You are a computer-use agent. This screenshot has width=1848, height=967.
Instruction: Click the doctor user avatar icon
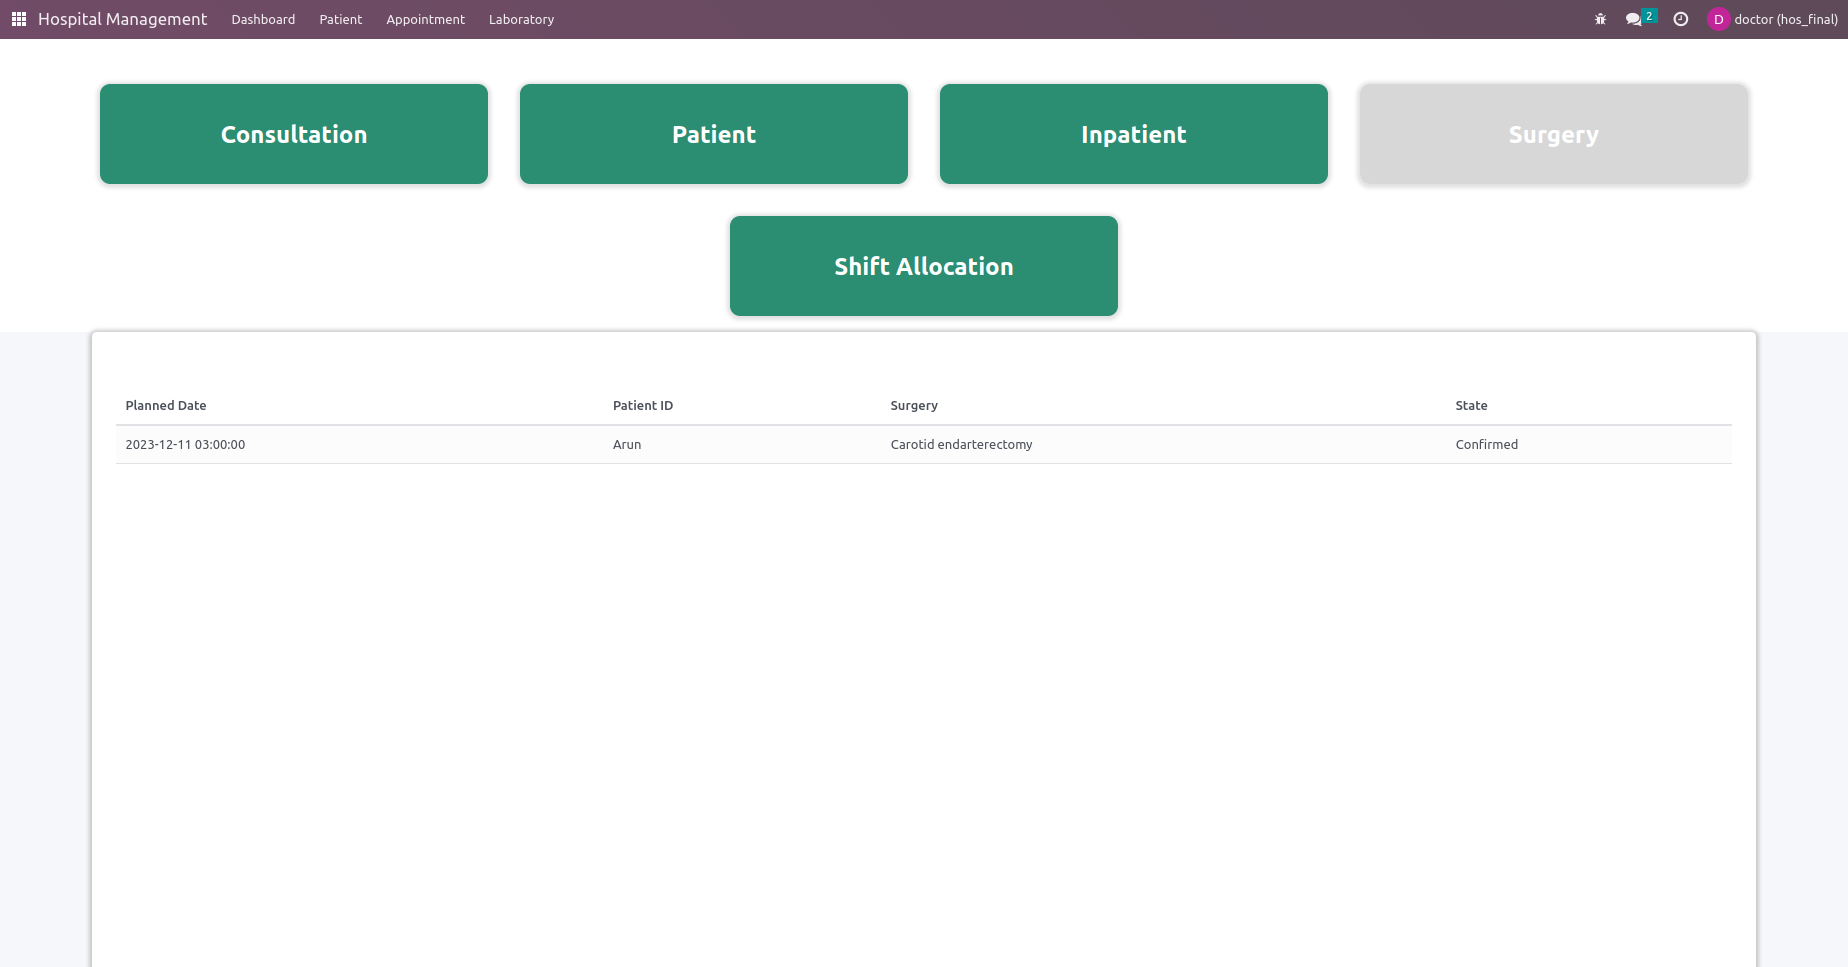[1718, 19]
